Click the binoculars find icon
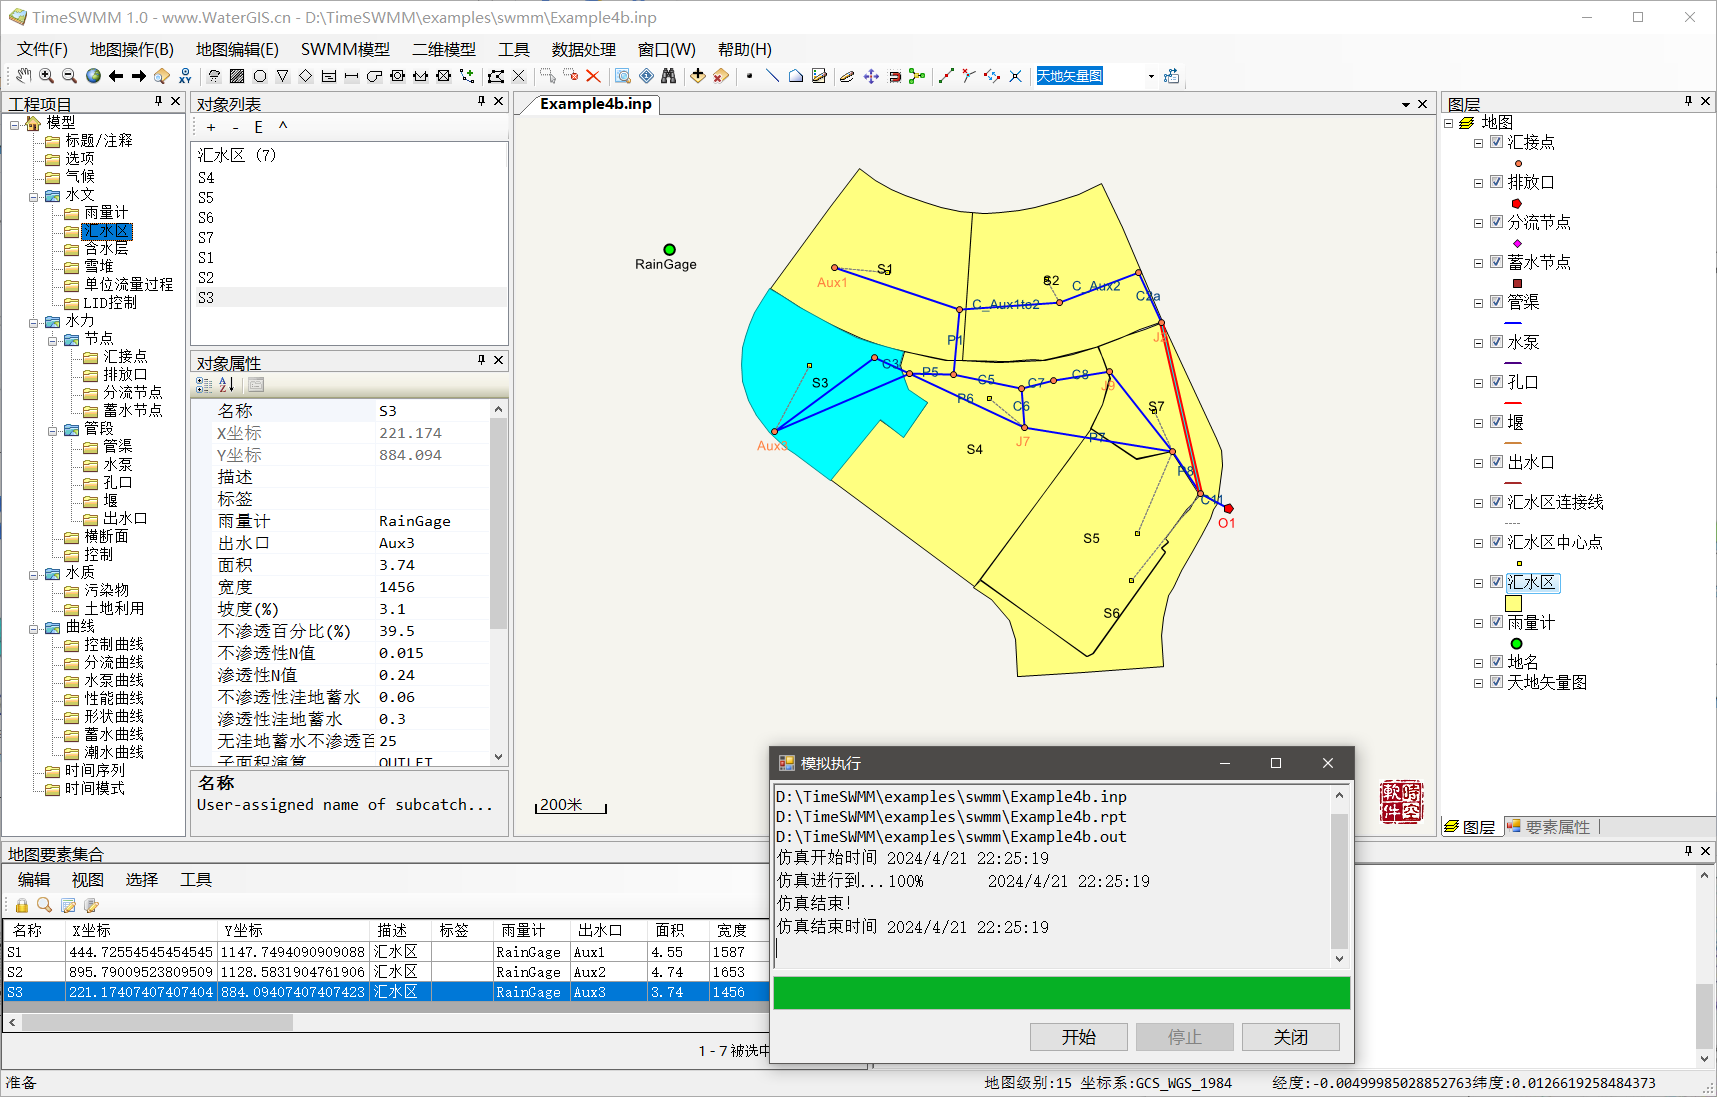This screenshot has height=1097, width=1717. (x=669, y=76)
